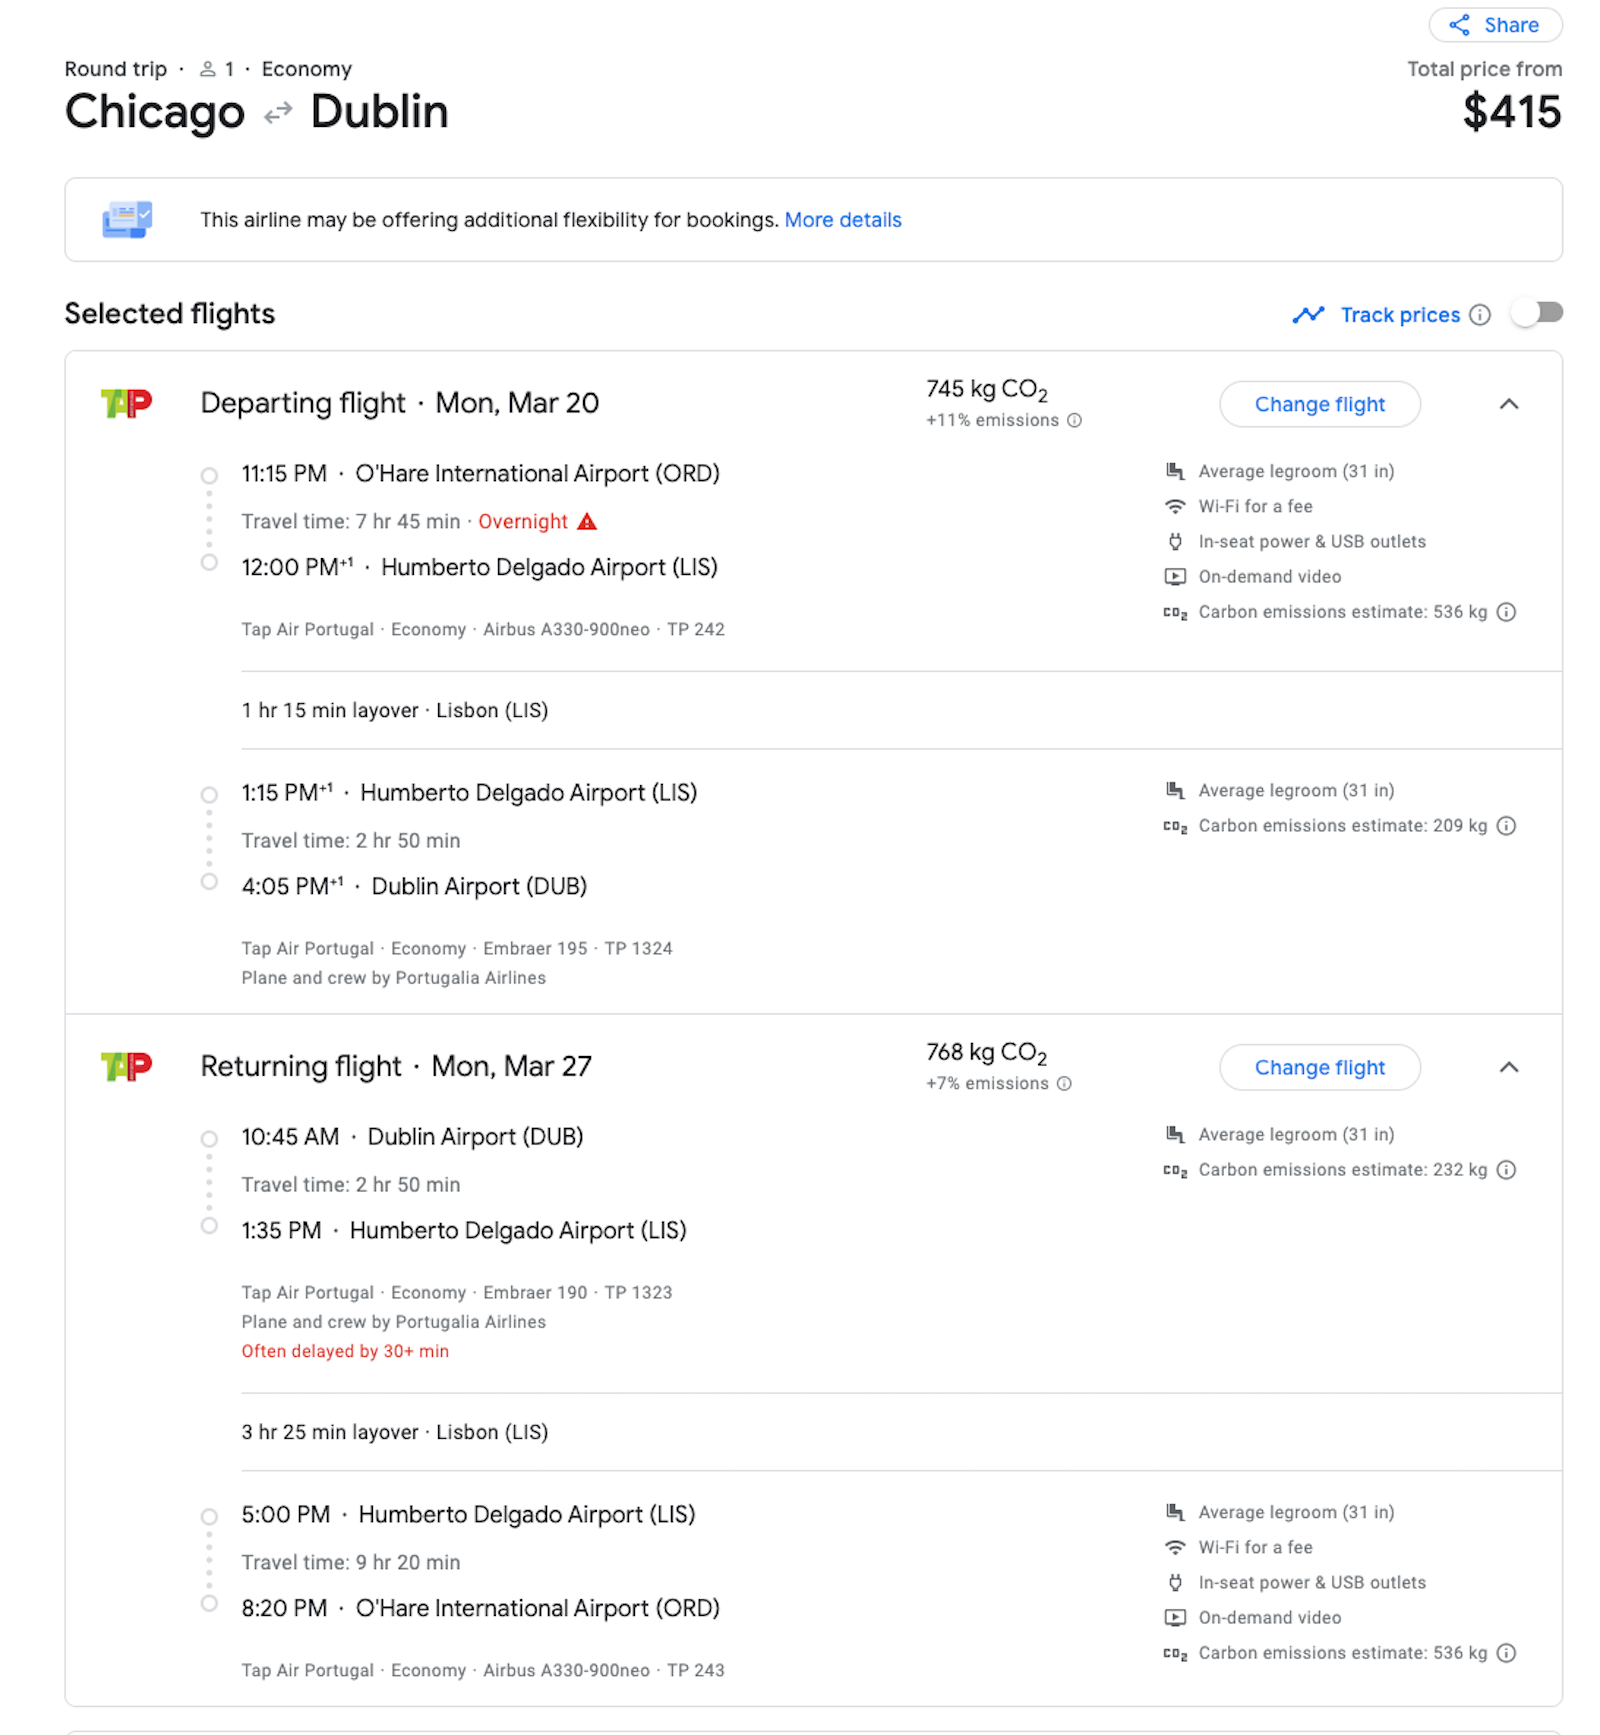Enable the Track prices toggle
The width and height of the screenshot is (1600, 1735).
click(x=1538, y=313)
